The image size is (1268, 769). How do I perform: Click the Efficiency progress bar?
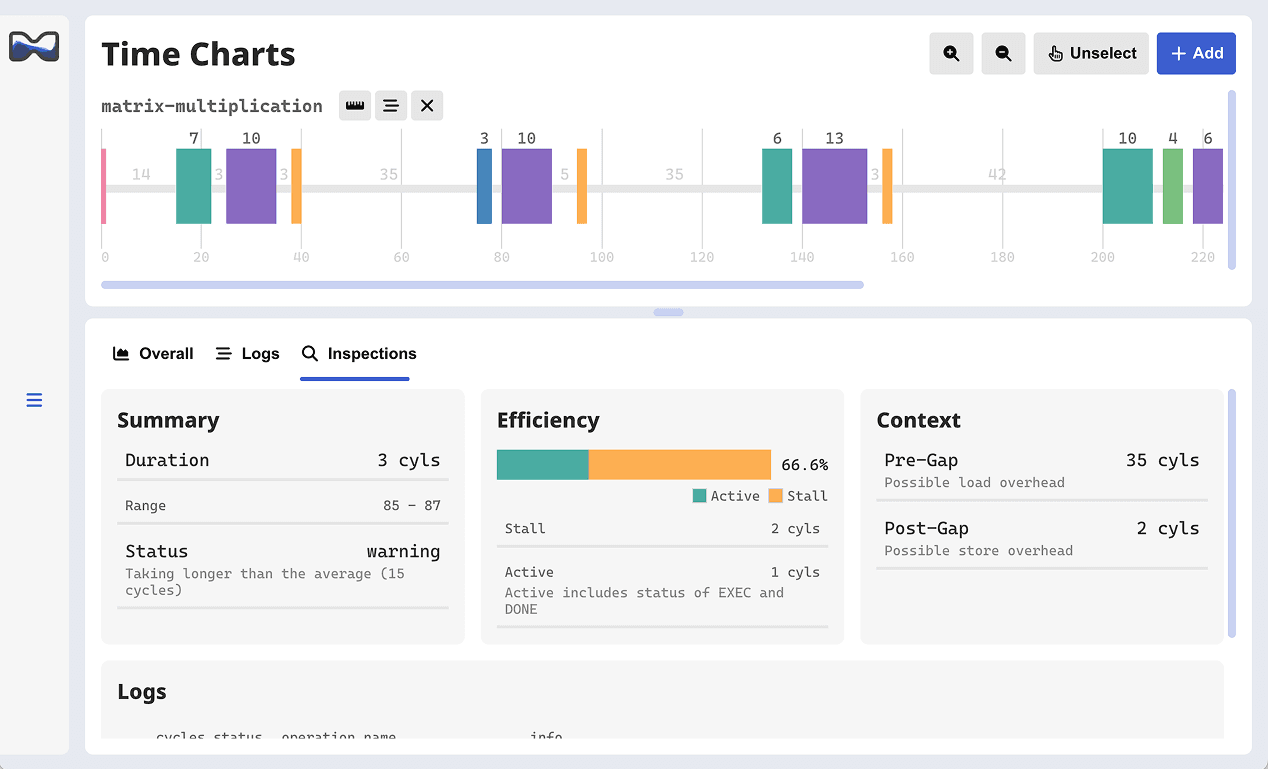coord(633,464)
